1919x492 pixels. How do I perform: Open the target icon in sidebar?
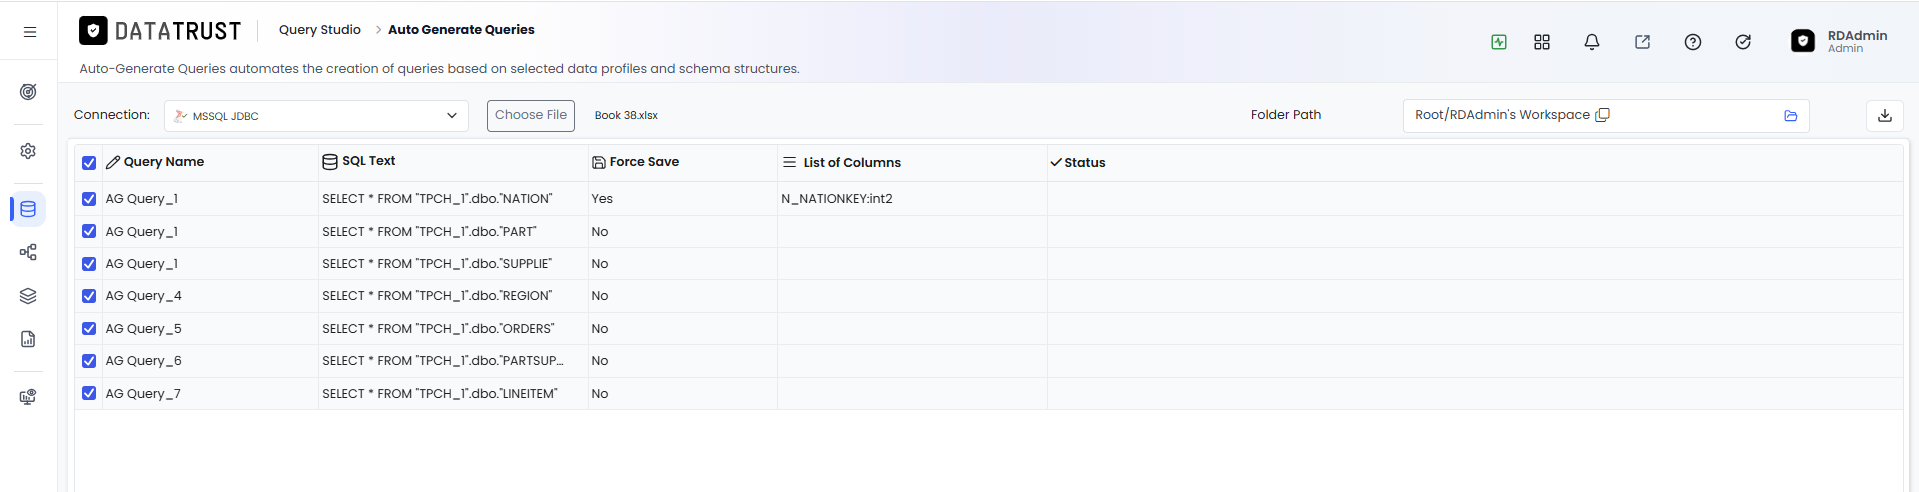28,92
